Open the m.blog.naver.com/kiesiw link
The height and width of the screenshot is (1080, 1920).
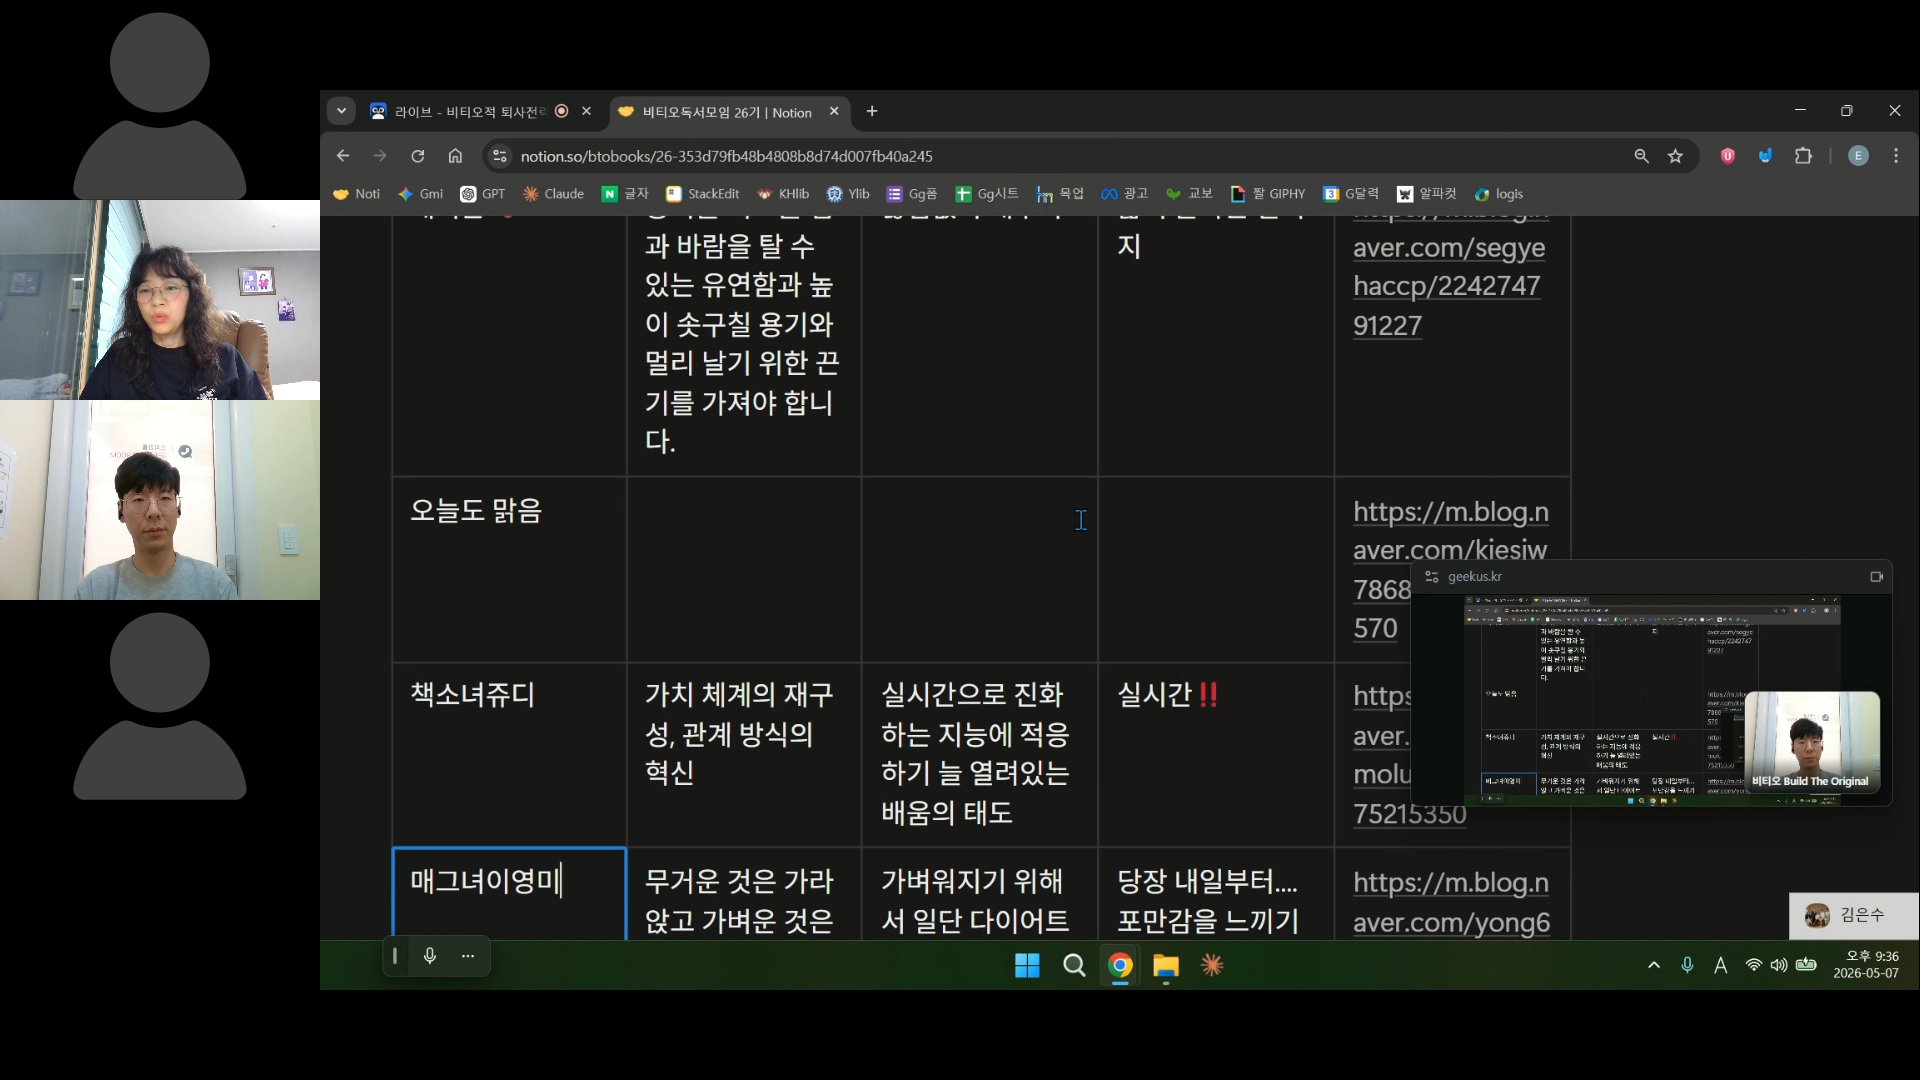(x=1450, y=530)
